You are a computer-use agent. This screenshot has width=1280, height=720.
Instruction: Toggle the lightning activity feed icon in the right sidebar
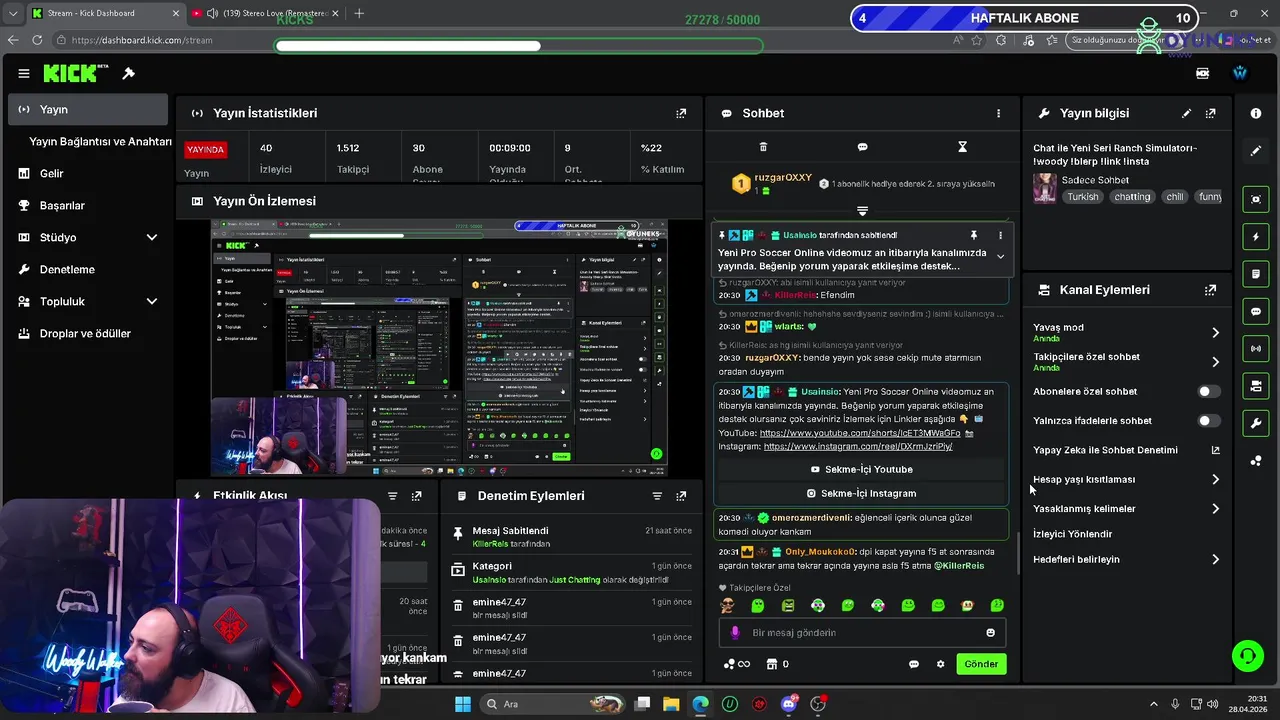pyautogui.click(x=1256, y=237)
